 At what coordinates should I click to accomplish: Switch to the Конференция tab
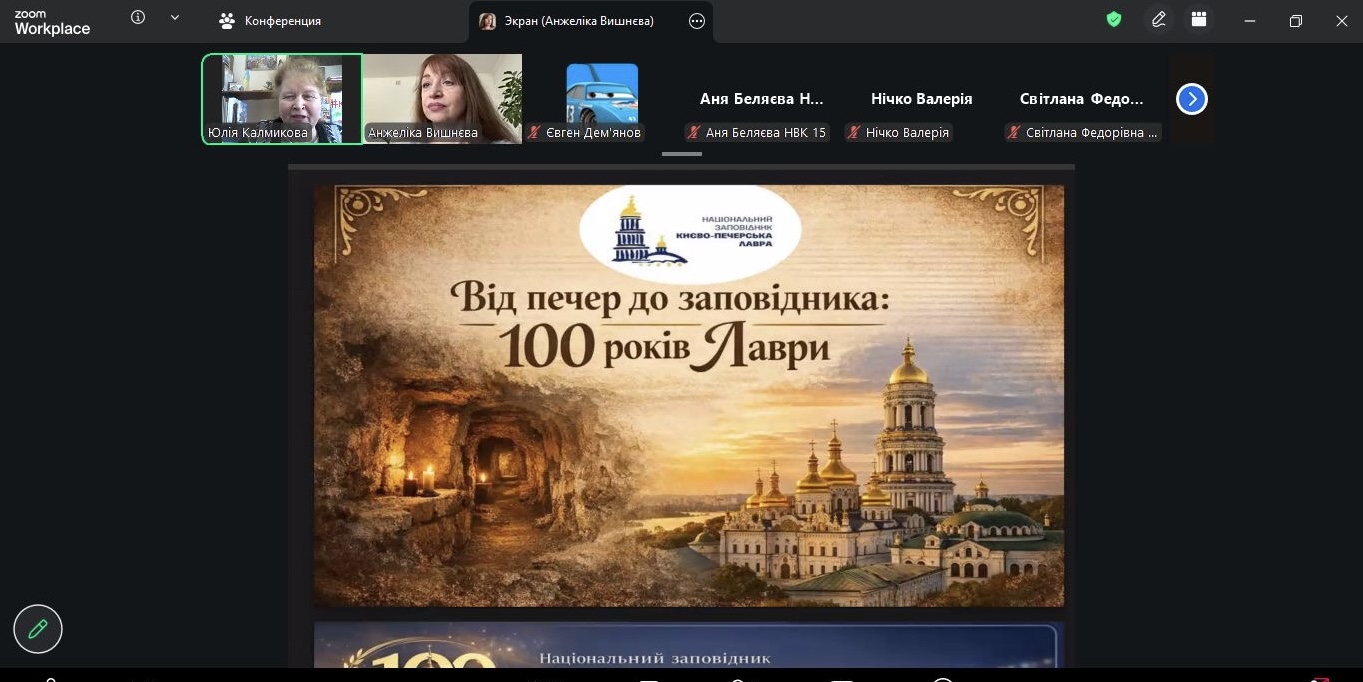pos(271,21)
